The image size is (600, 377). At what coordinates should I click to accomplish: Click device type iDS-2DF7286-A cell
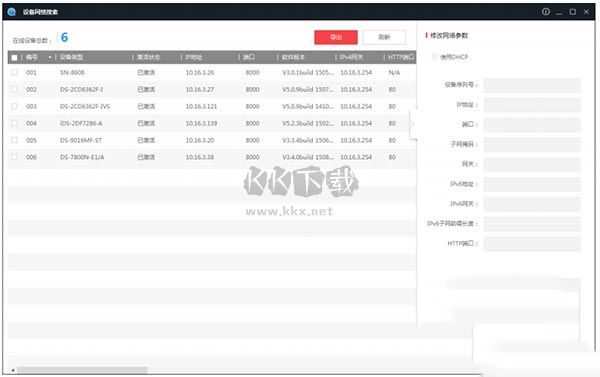(81, 123)
